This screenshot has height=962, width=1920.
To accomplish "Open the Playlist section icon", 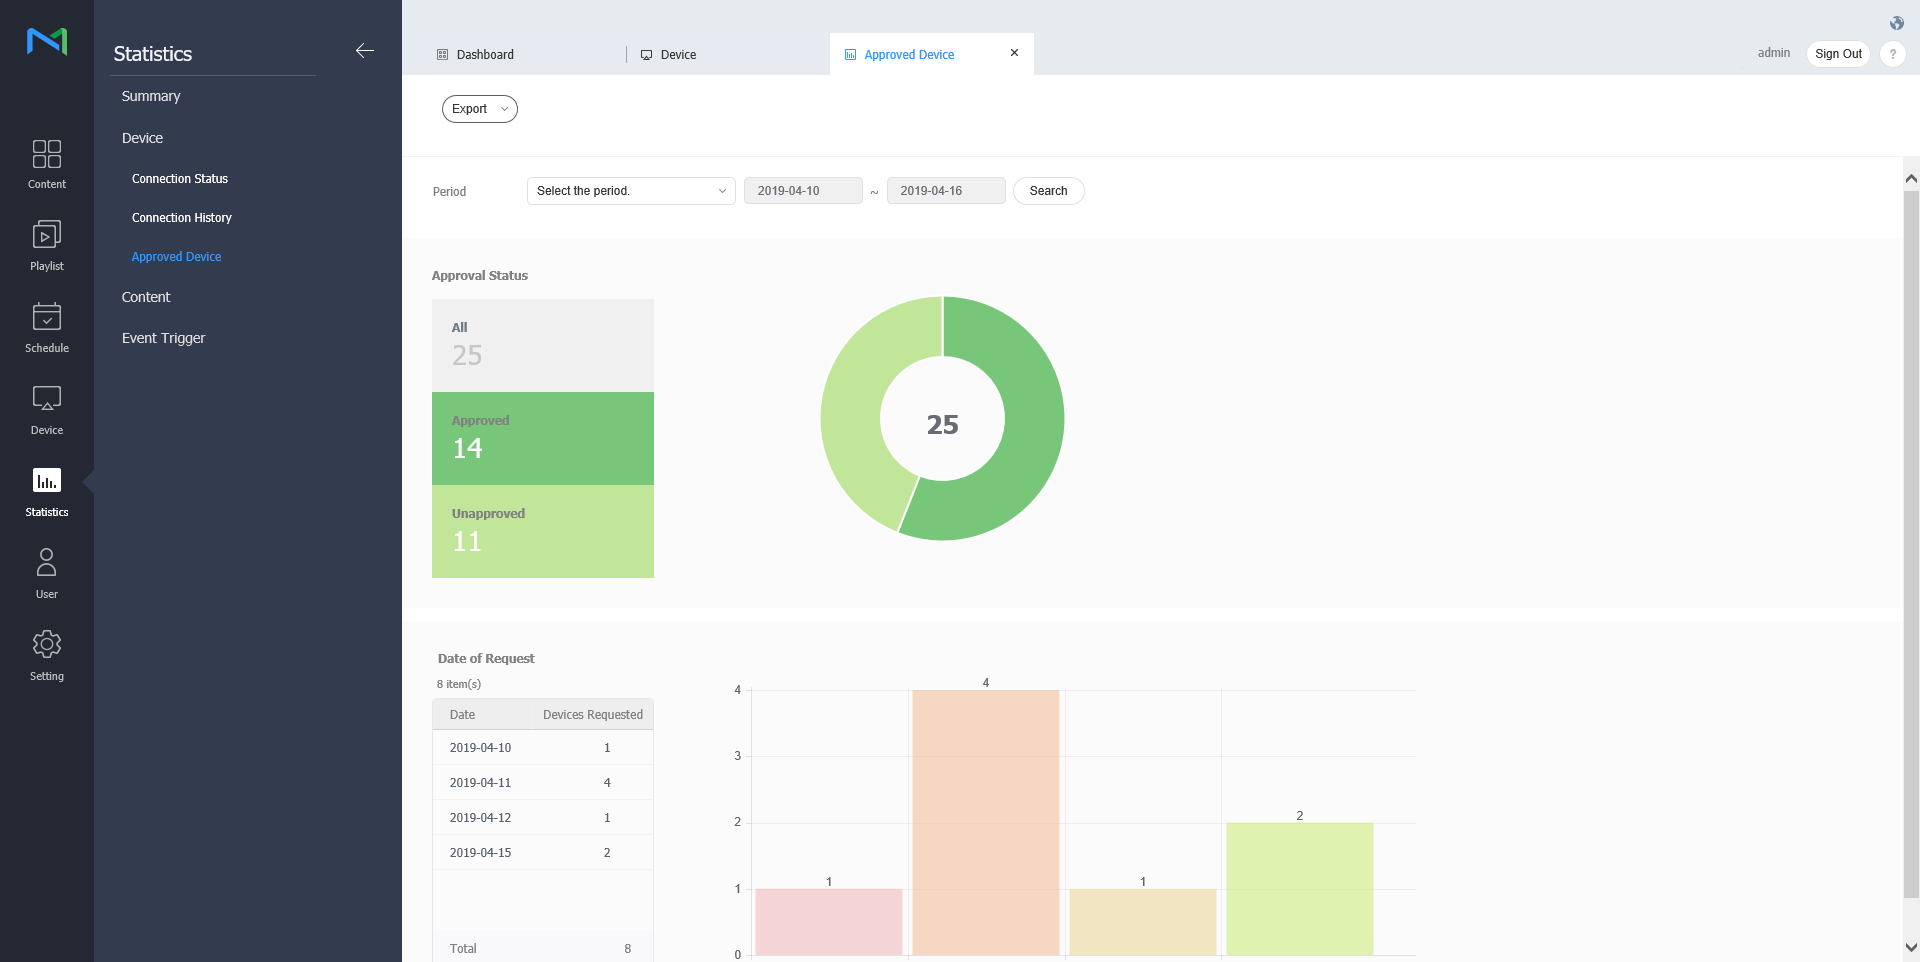I will [47, 235].
